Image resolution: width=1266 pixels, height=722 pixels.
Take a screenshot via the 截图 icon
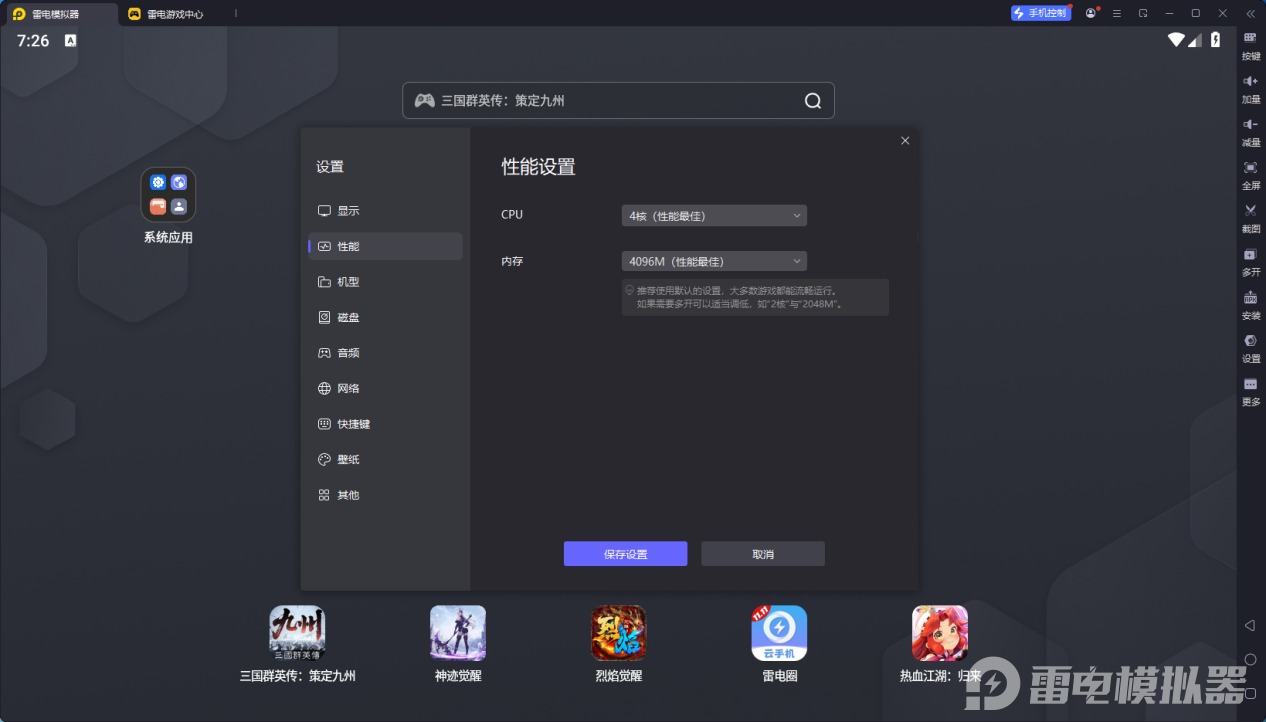point(1249,219)
